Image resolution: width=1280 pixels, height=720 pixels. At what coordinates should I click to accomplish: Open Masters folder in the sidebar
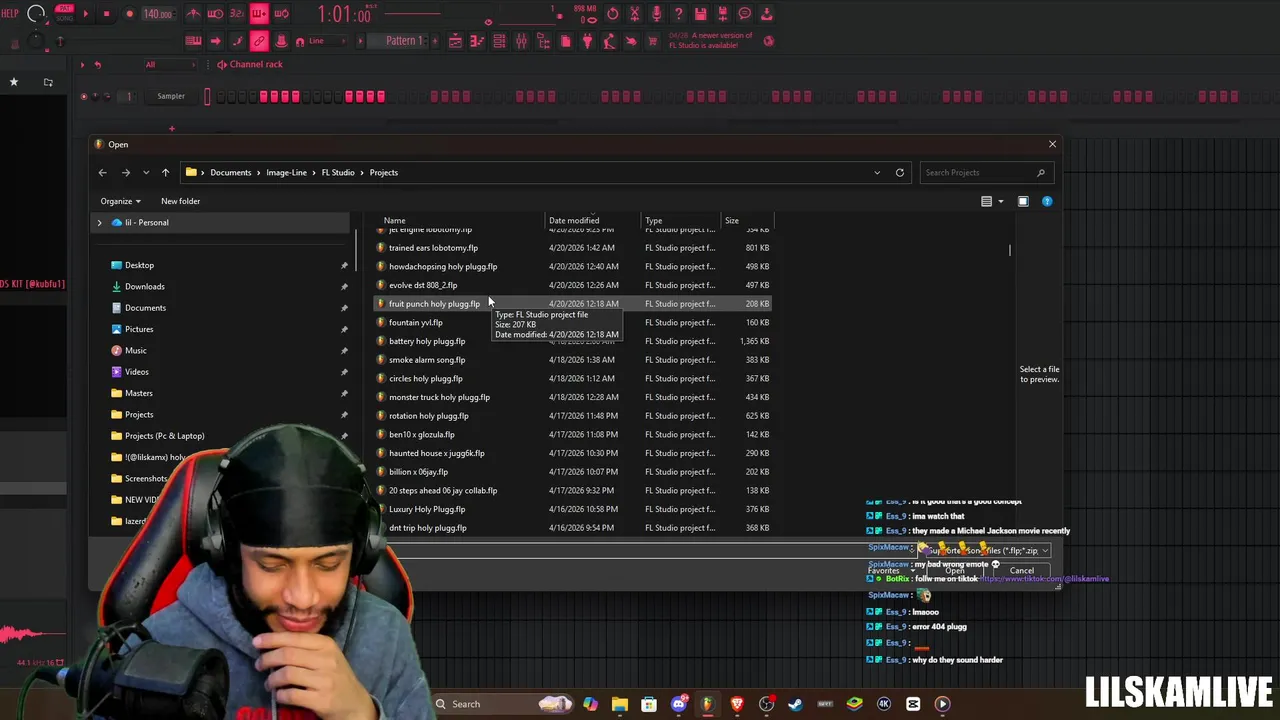[138, 393]
